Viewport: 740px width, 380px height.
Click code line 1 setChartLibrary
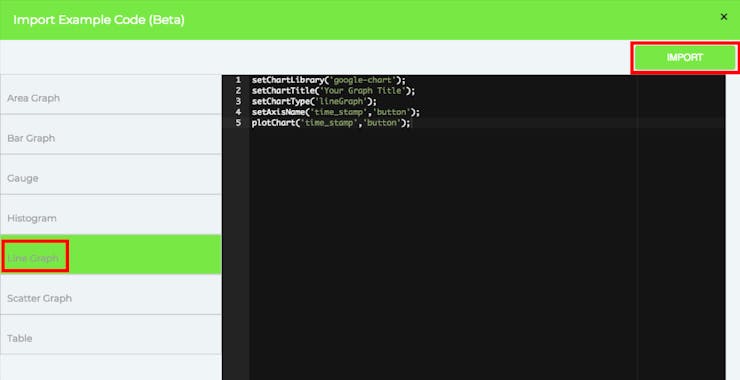pos(328,80)
